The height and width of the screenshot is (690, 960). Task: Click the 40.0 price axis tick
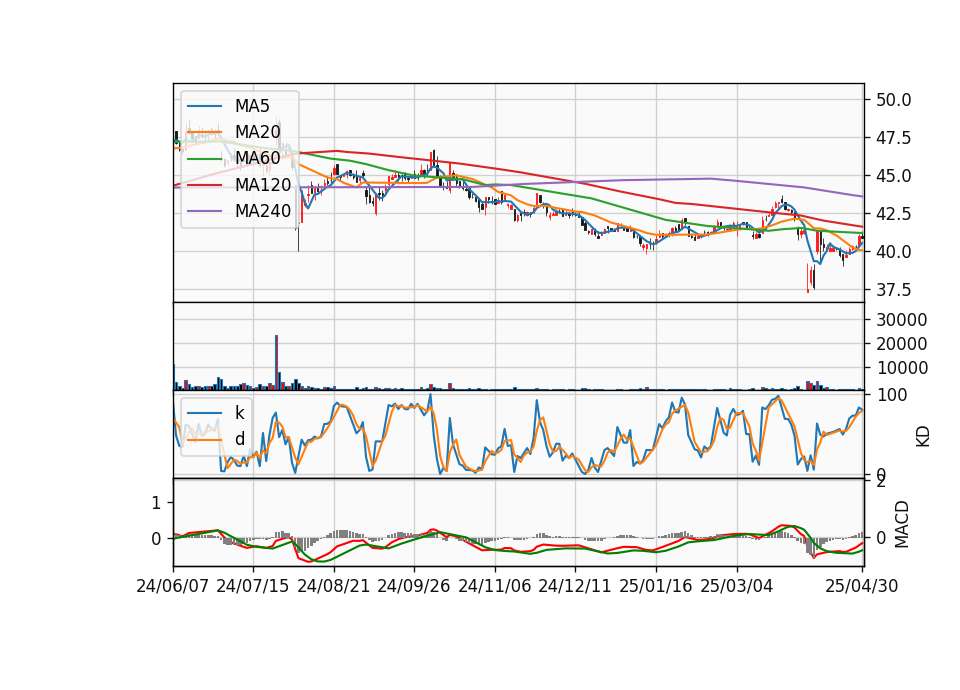[893, 252]
